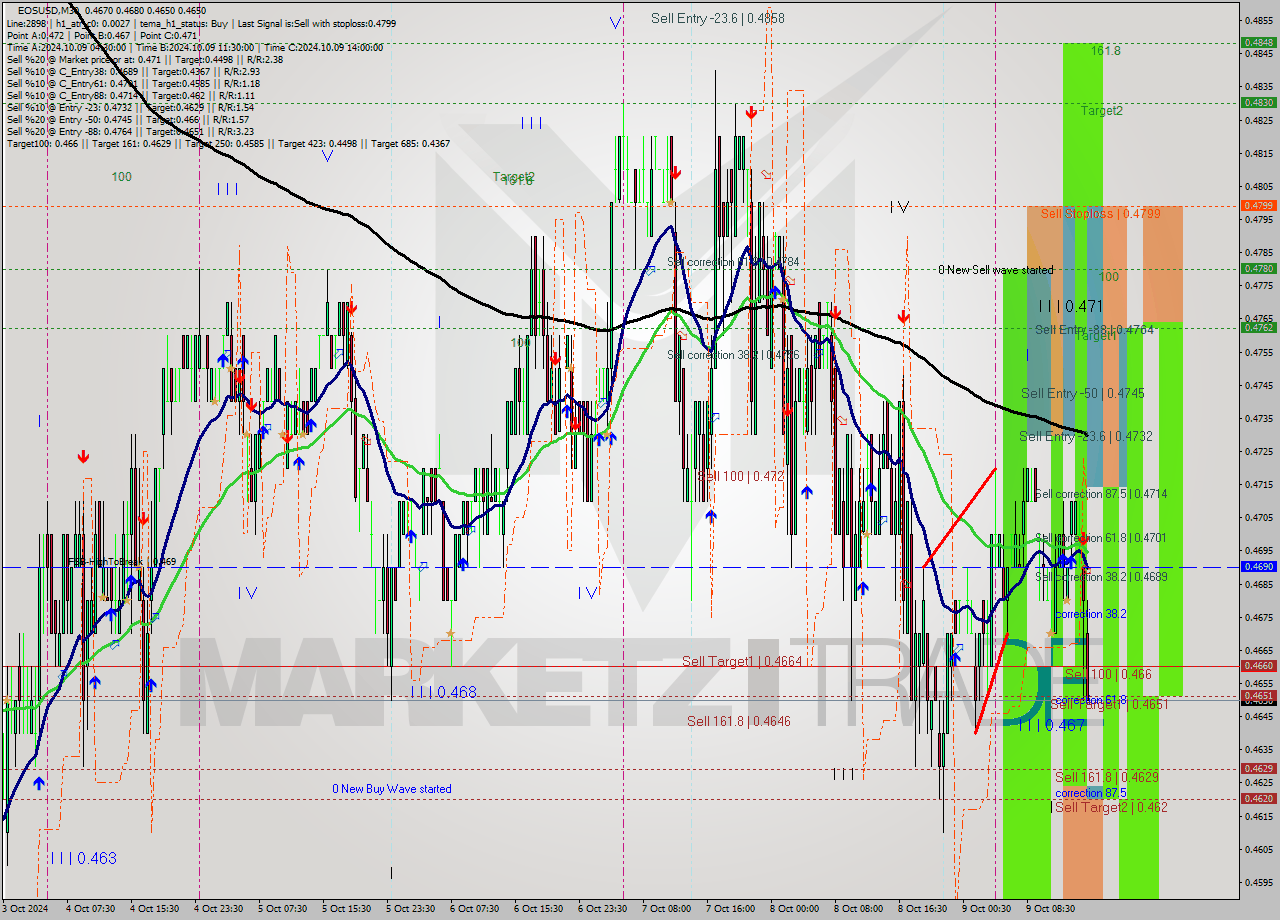Click the red 0.4651 price axis tag

tap(1258, 695)
